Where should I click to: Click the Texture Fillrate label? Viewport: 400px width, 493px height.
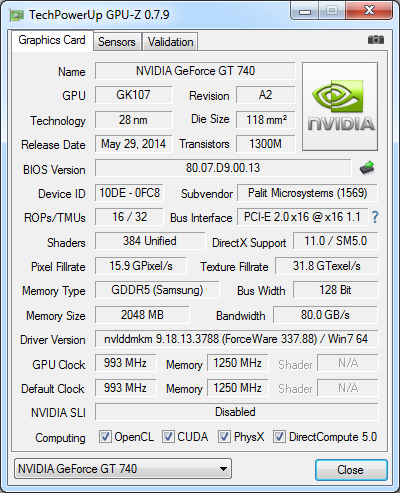pyautogui.click(x=234, y=267)
